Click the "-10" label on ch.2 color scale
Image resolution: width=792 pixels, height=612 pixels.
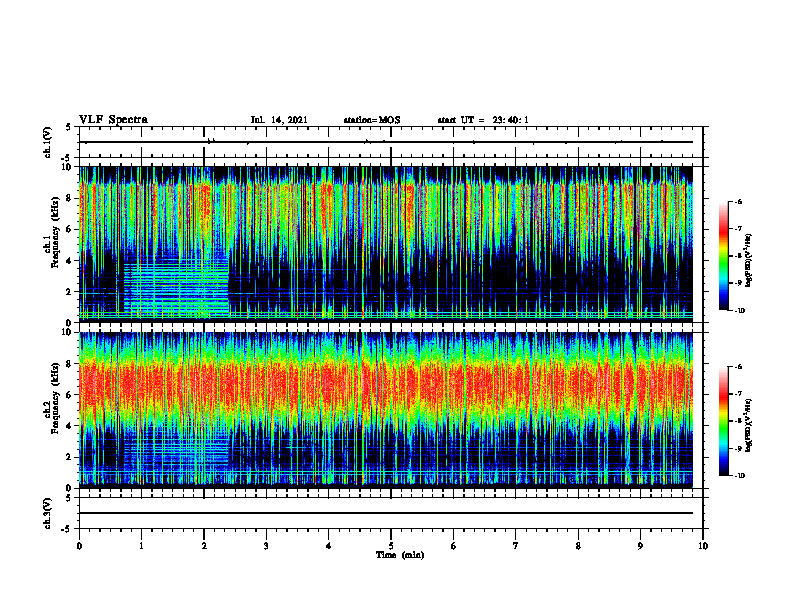739,476
